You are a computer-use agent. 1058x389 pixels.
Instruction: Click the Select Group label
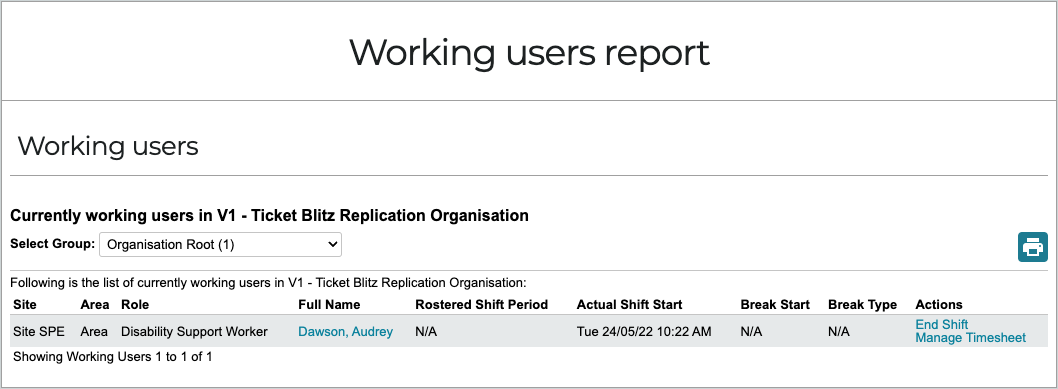[x=53, y=244]
